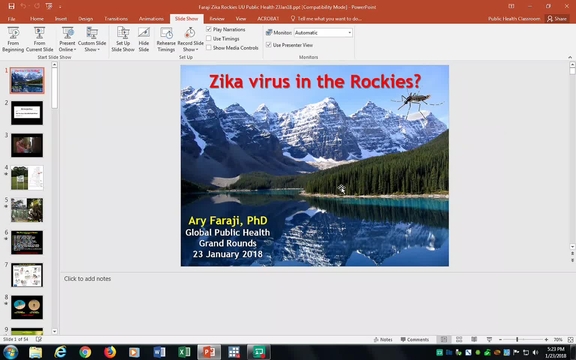Click Tell me what you want to do
576x360 pixels.
pos(326,19)
